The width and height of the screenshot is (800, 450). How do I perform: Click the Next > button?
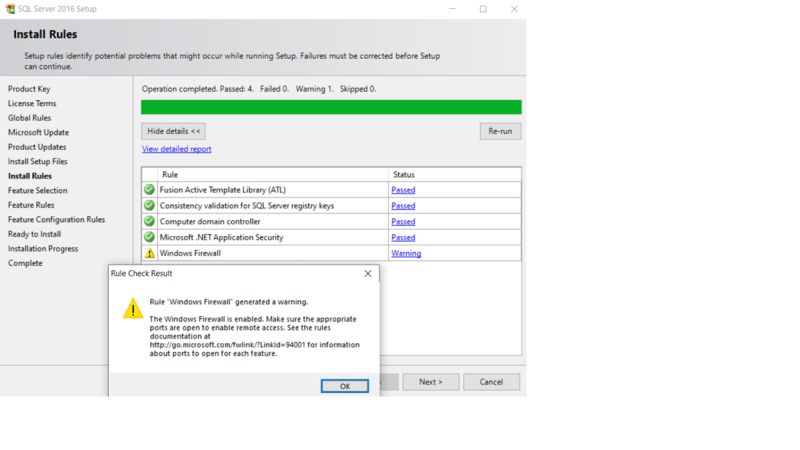[x=431, y=382]
